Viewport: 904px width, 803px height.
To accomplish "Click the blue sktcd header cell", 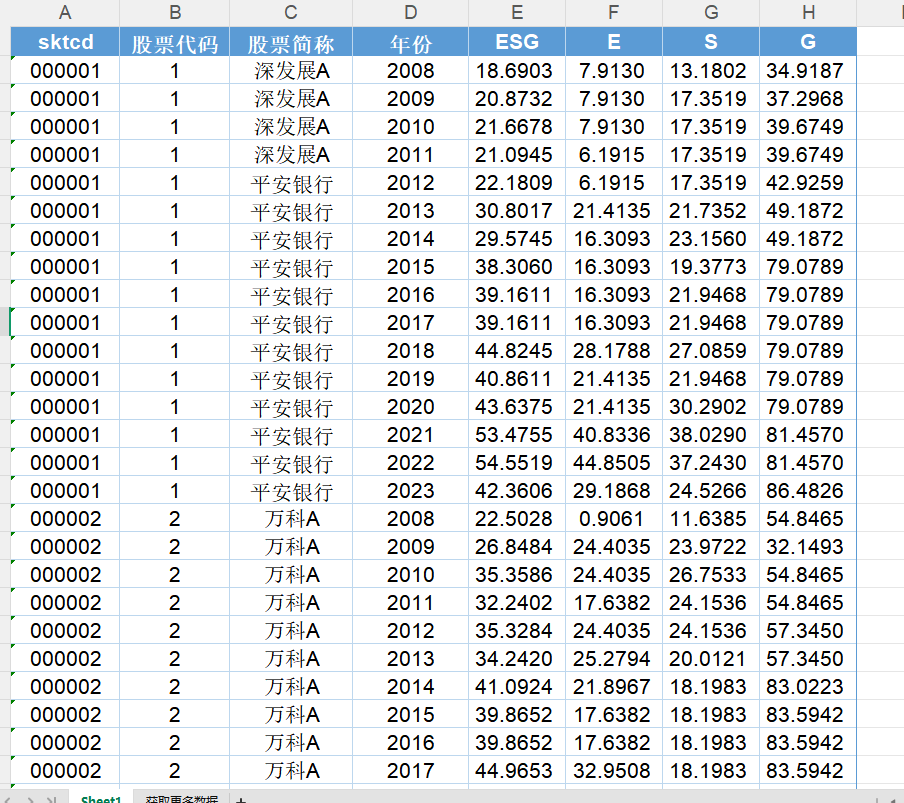I will click(x=65, y=42).
